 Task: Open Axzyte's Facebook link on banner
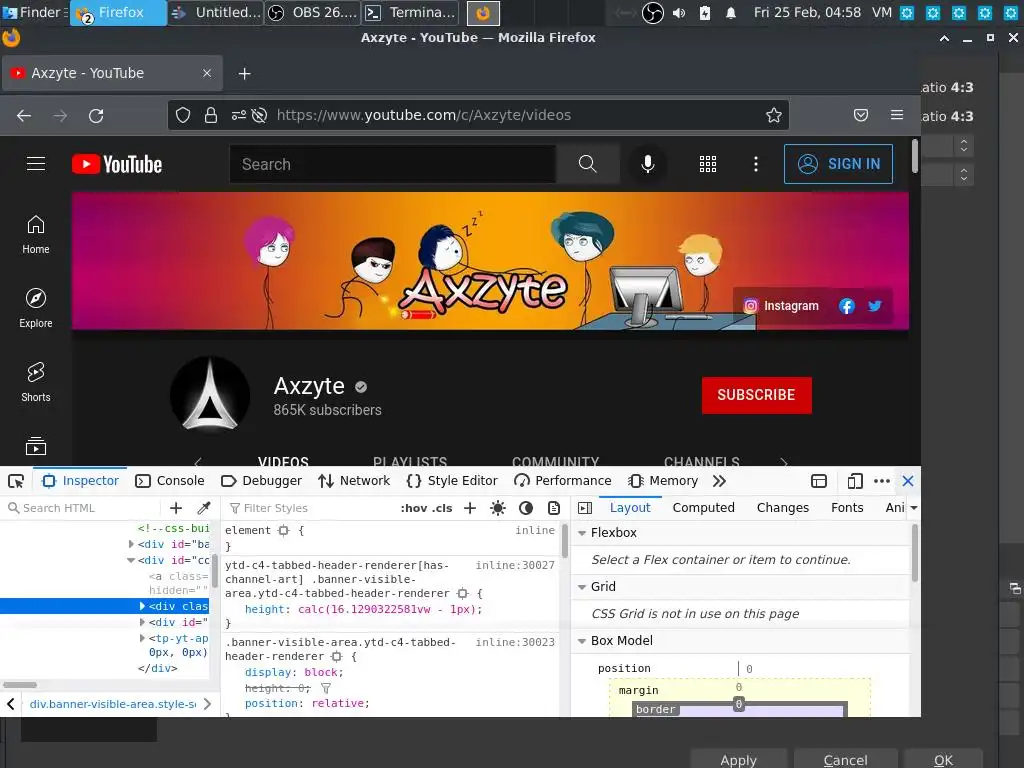[846, 306]
